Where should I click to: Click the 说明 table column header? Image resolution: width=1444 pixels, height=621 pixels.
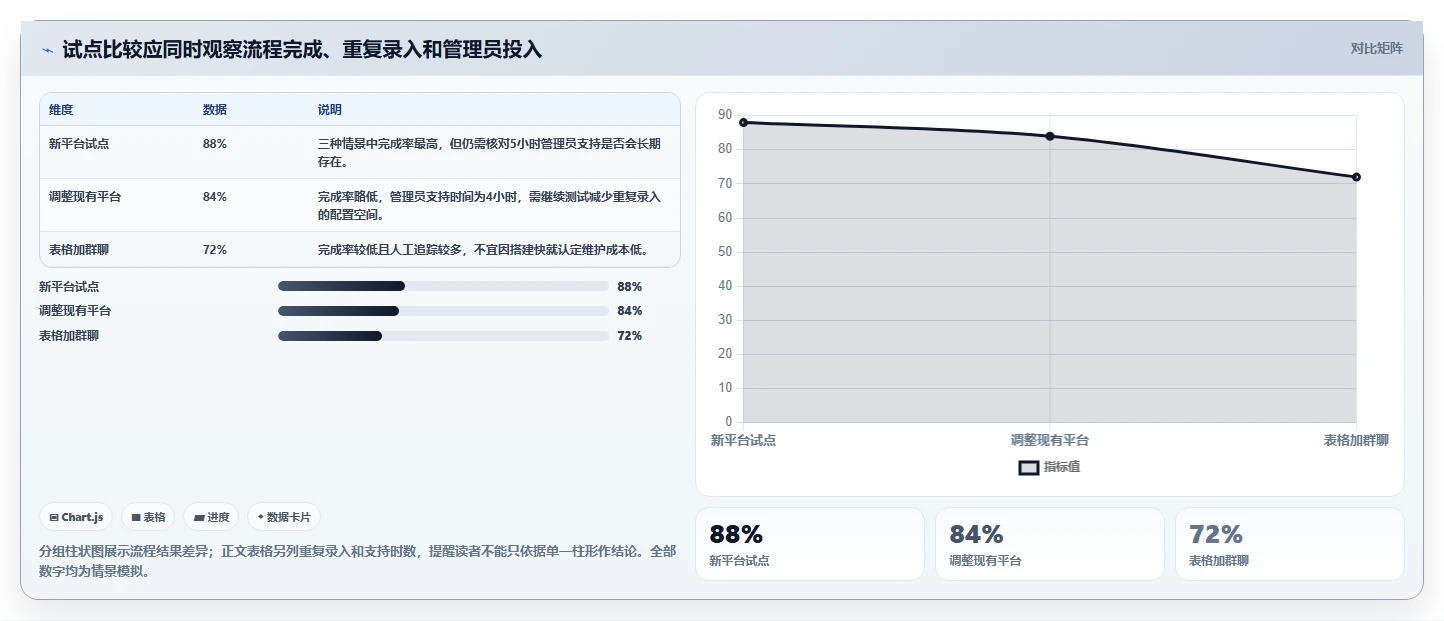[330, 110]
